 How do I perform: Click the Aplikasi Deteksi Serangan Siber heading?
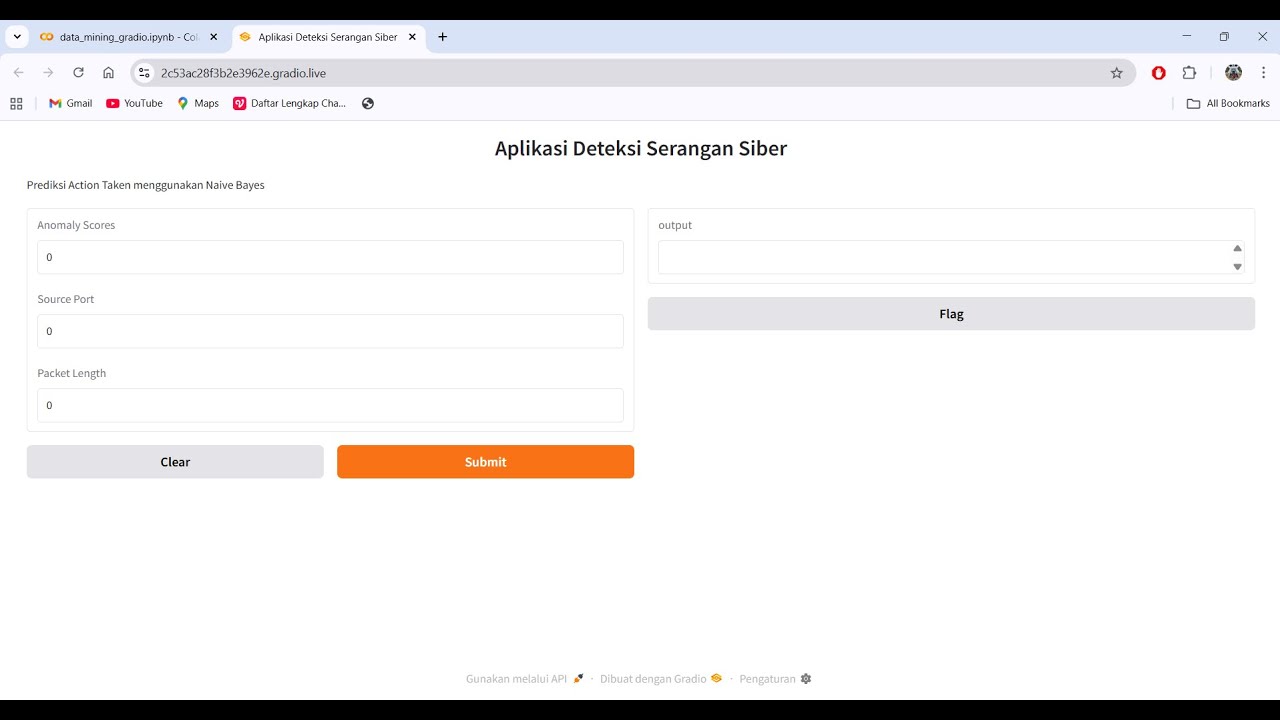coord(641,149)
